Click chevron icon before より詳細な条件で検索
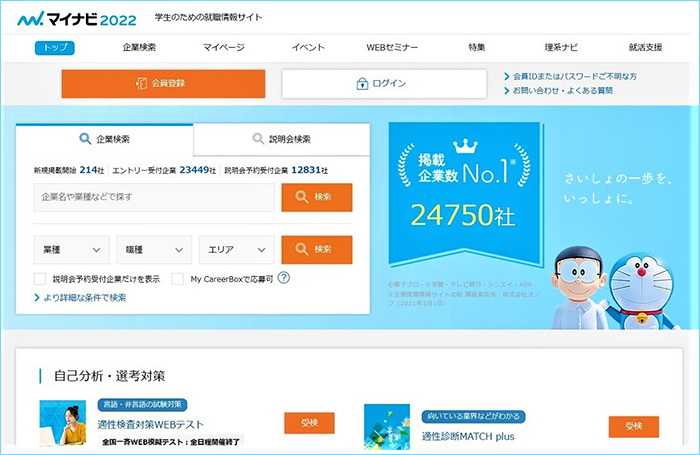700x455 pixels. click(37, 297)
